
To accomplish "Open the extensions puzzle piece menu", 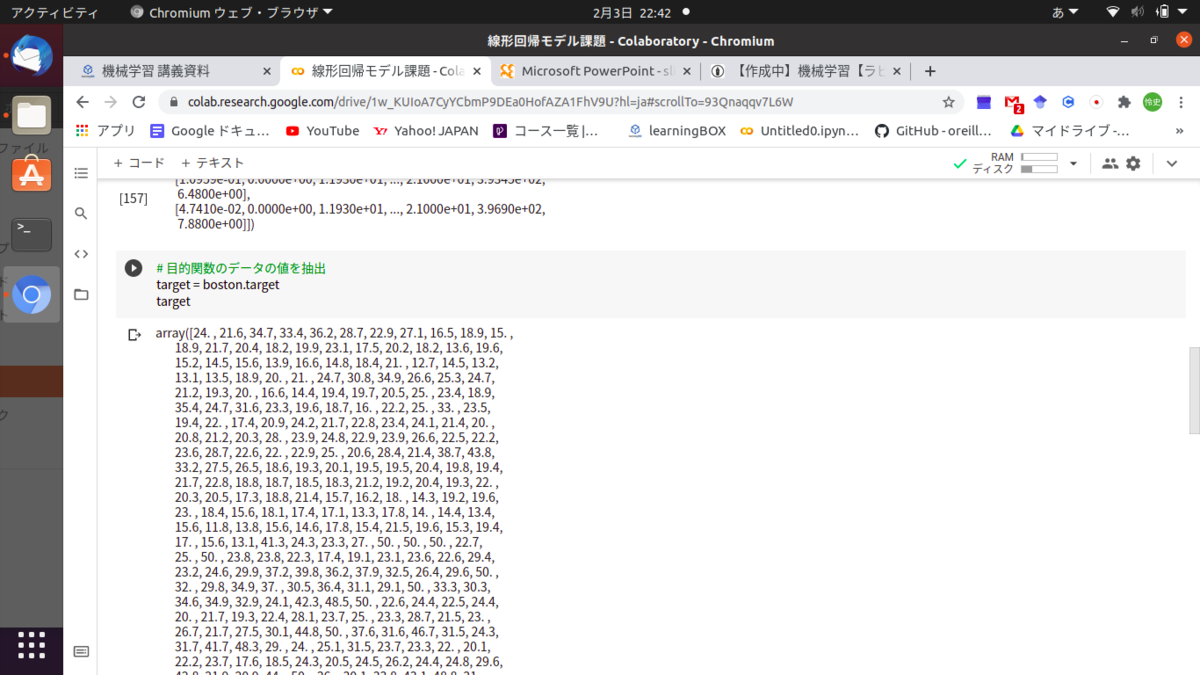I will point(1124,102).
